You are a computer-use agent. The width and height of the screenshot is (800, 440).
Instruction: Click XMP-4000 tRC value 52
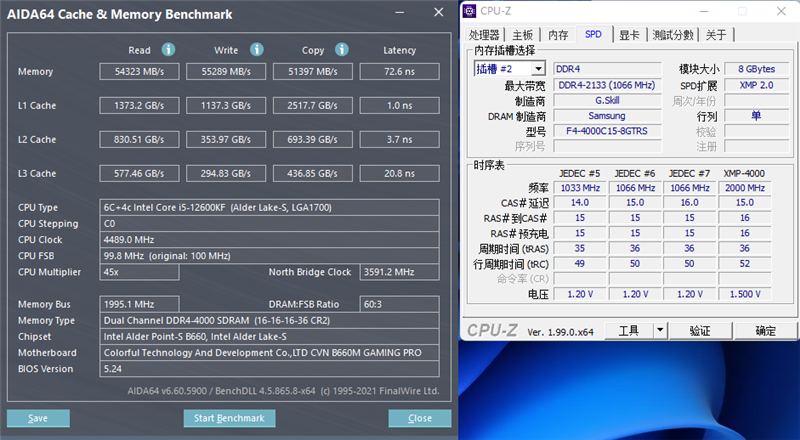[x=744, y=264]
